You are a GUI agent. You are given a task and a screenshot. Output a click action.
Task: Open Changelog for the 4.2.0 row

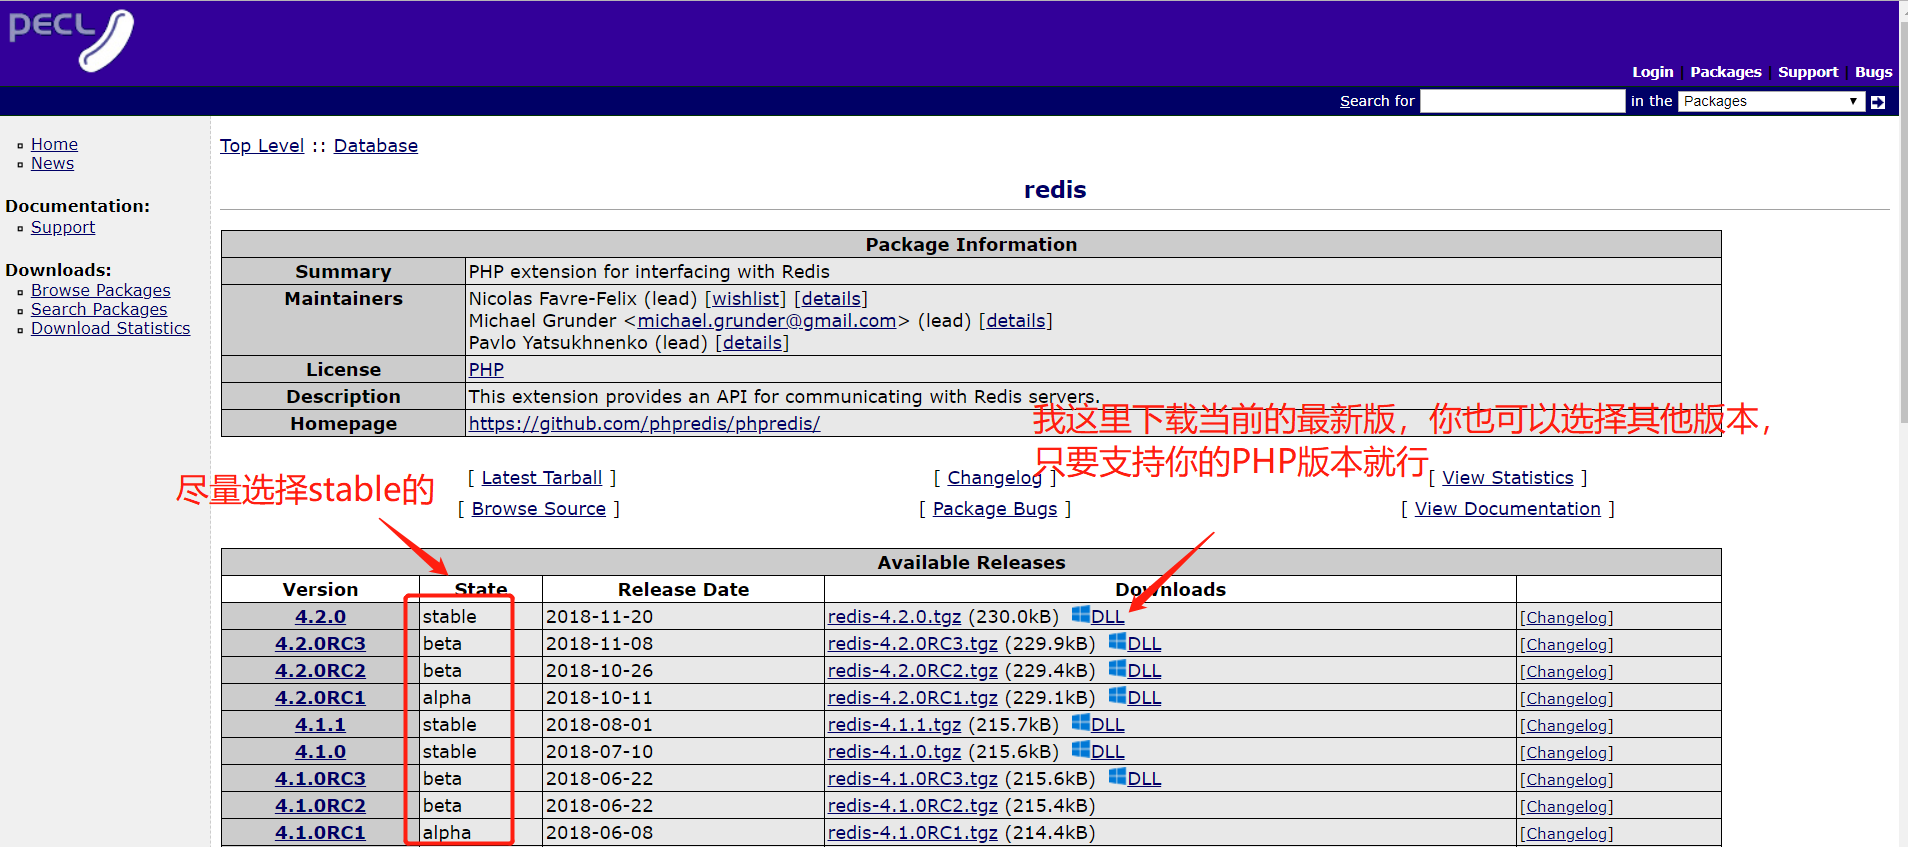coord(1566,618)
